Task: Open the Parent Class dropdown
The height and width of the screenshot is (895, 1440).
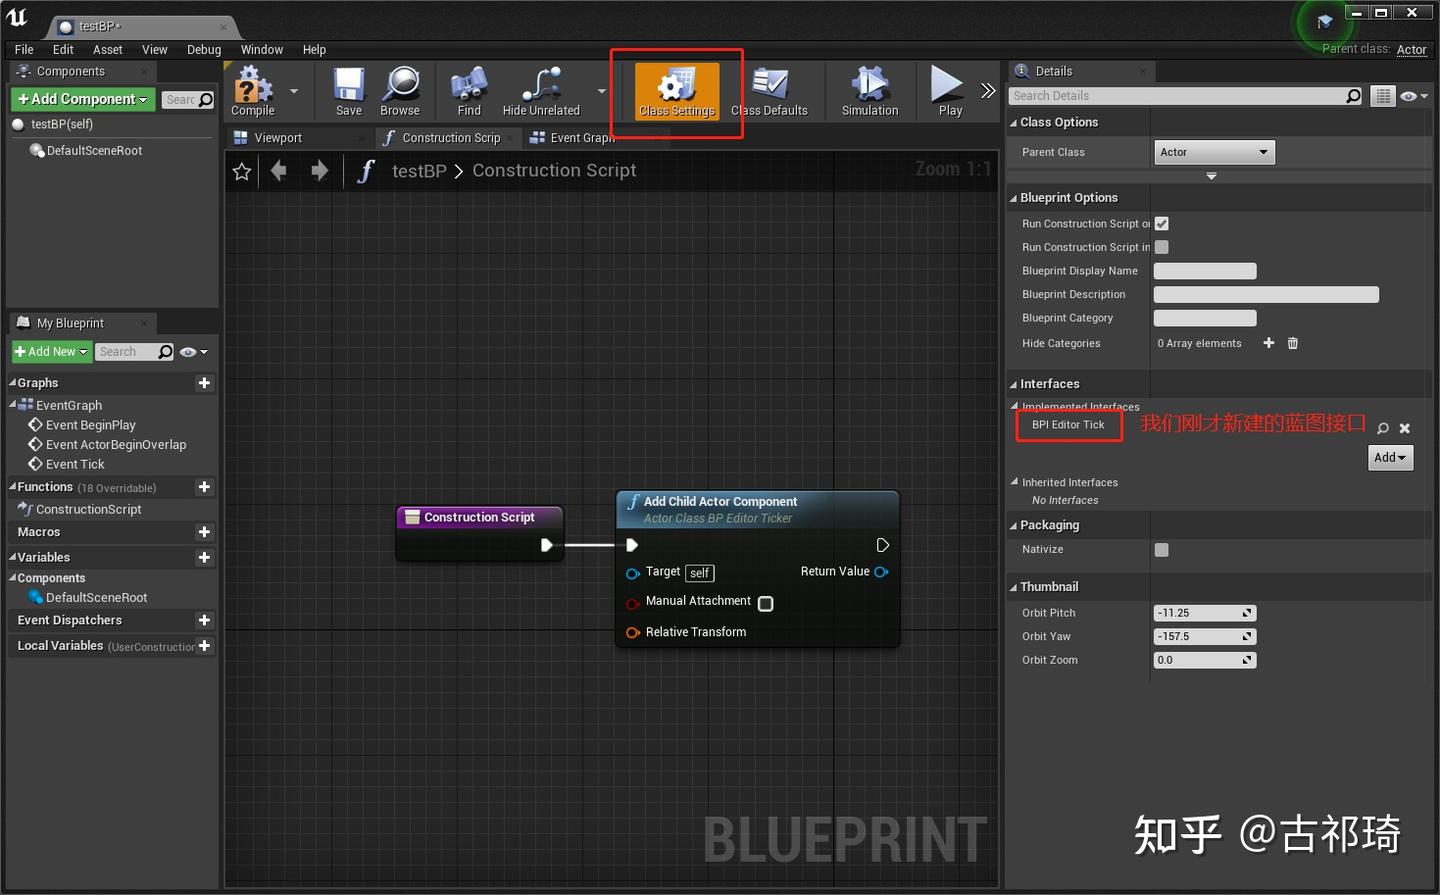Action: tap(1214, 151)
